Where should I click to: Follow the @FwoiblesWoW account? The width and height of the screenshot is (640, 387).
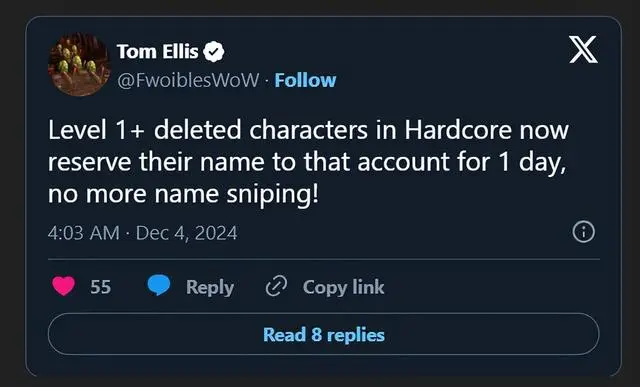pyautogui.click(x=305, y=80)
